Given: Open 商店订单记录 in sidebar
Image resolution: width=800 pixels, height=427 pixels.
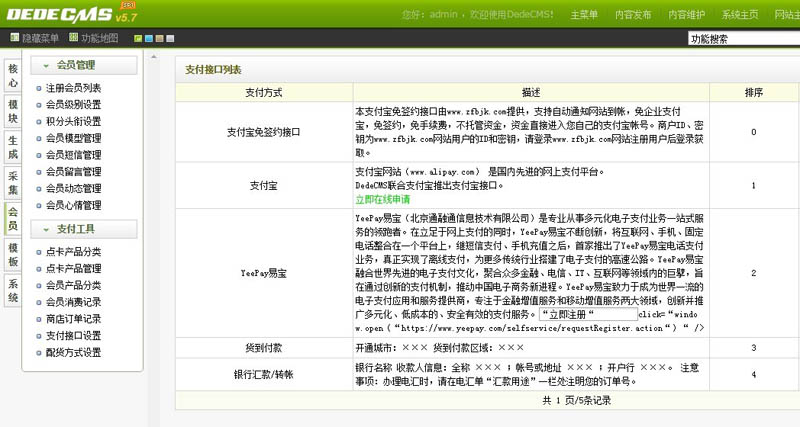Looking at the screenshot, I should point(73,319).
